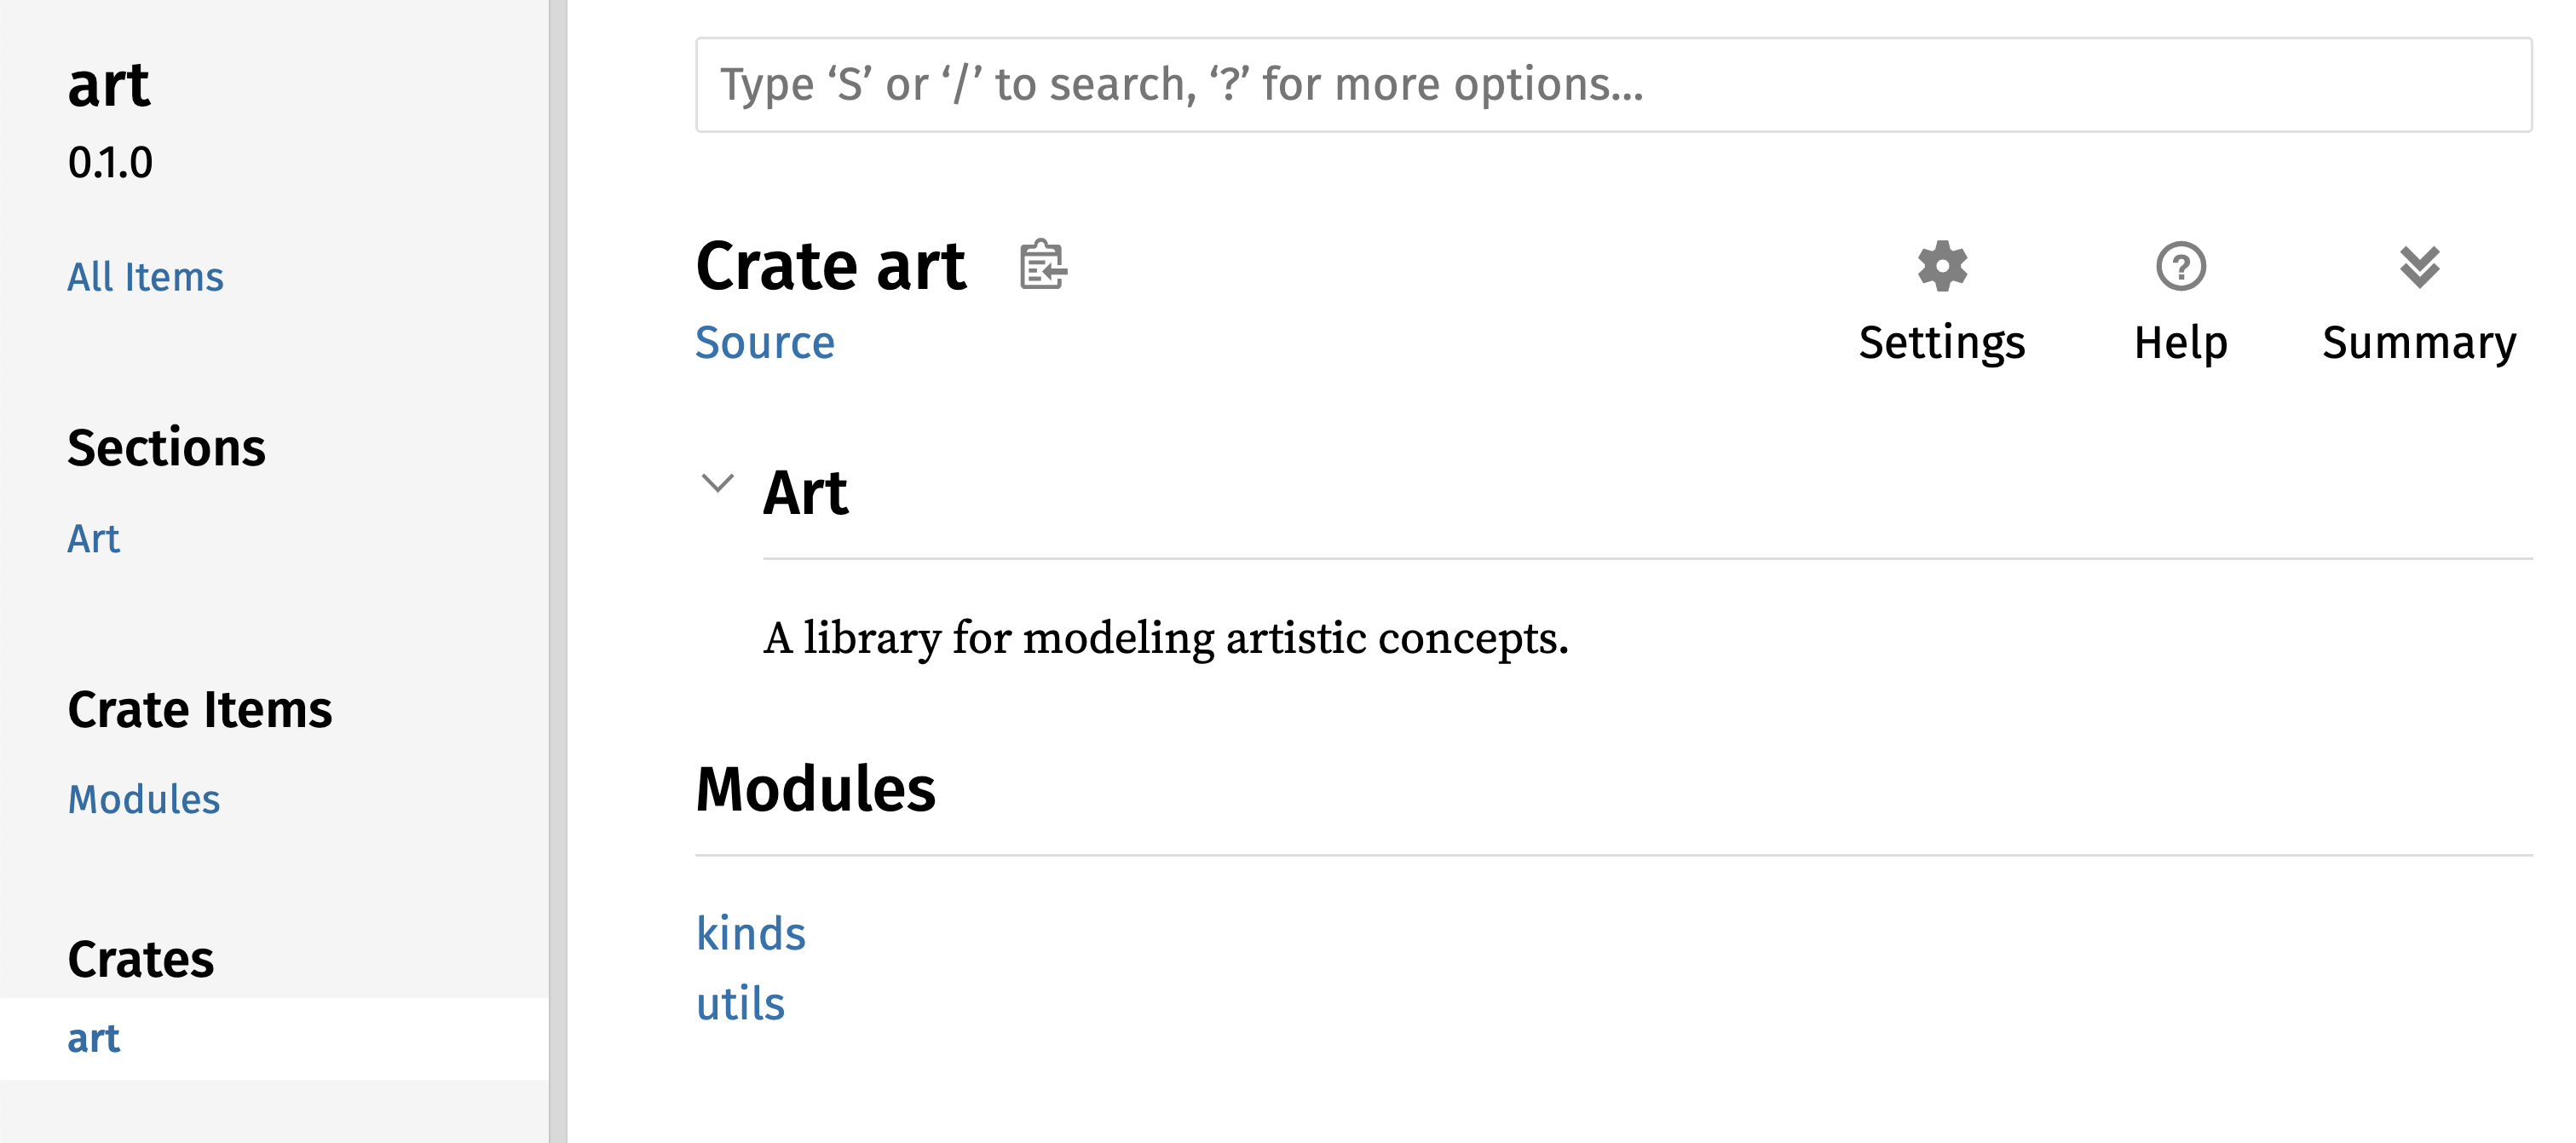Click the version number 0.1.0
This screenshot has height=1143, width=2576.
coord(110,163)
